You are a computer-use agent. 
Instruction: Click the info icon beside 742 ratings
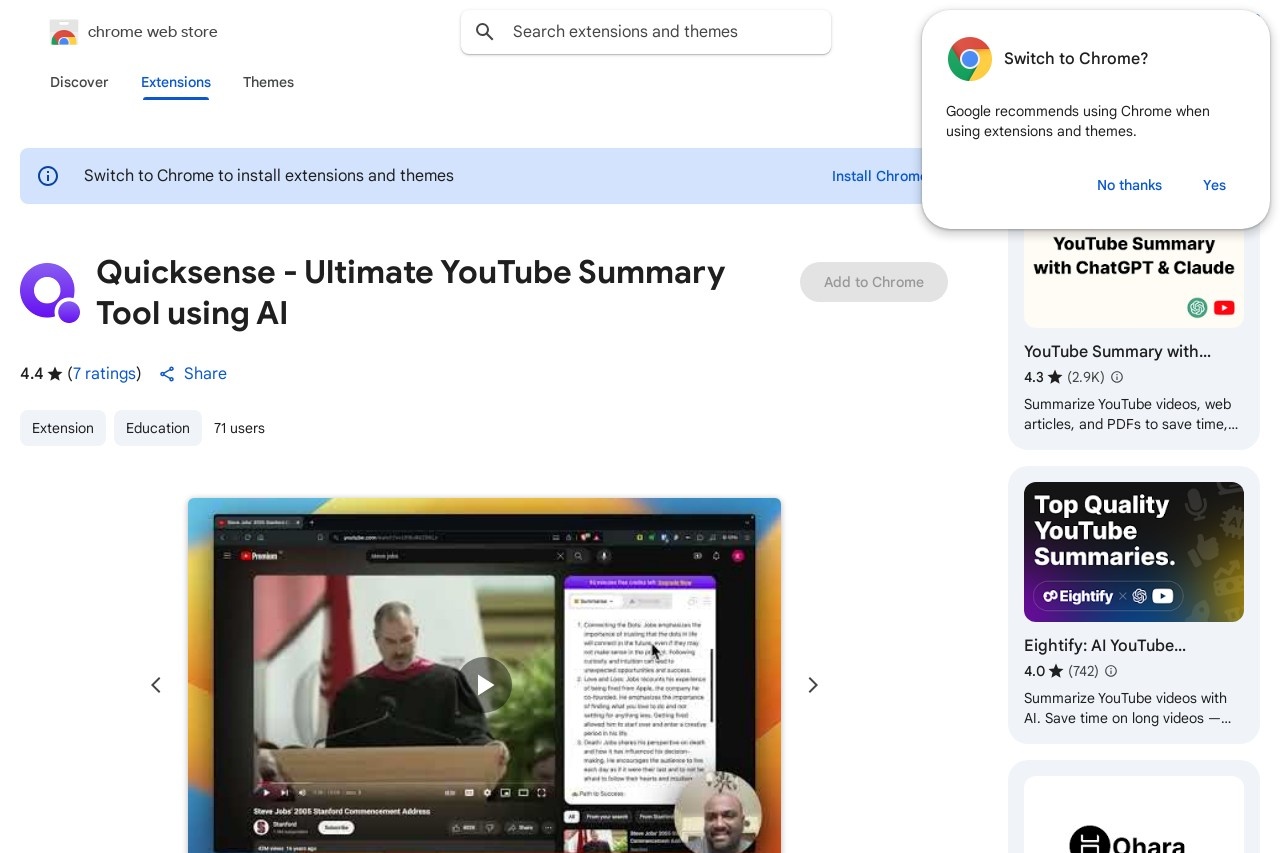click(1111, 671)
